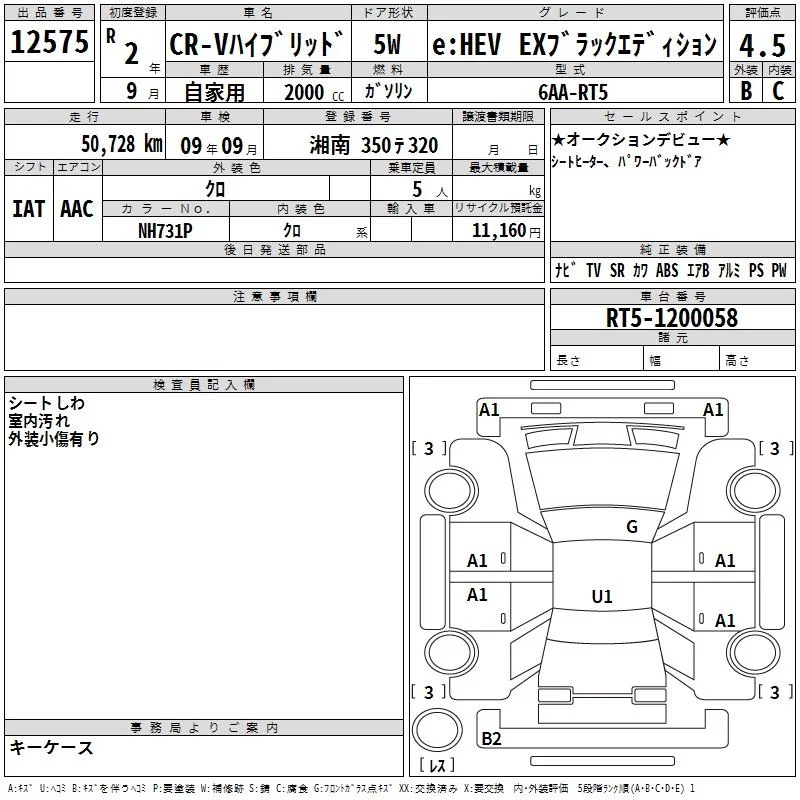800x800 pixels.
Task: Click the B2 mark on the rear bumper
Action: point(491,739)
